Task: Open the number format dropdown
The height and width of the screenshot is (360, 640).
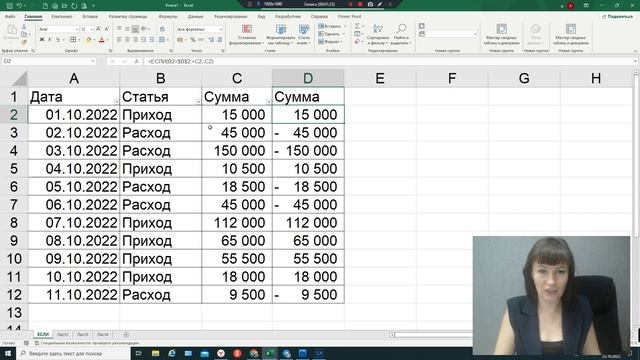Action: [x=221, y=29]
